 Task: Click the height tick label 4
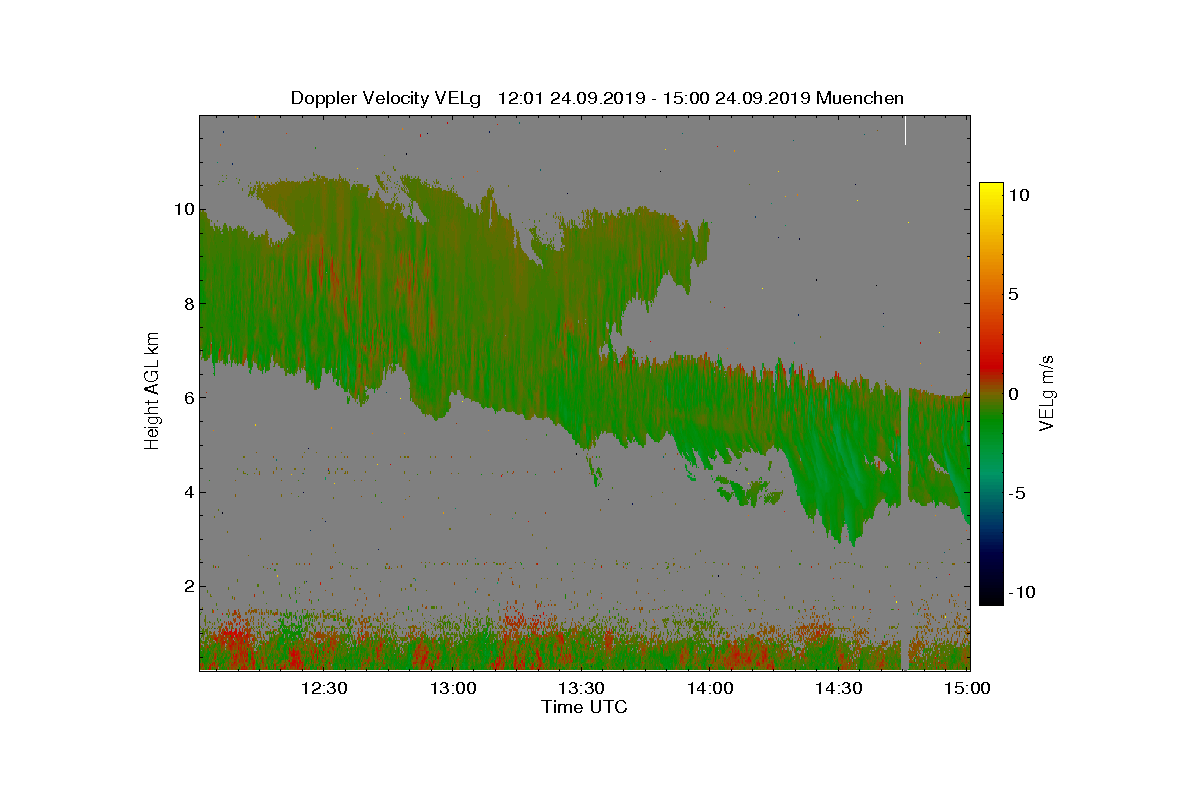click(x=188, y=491)
